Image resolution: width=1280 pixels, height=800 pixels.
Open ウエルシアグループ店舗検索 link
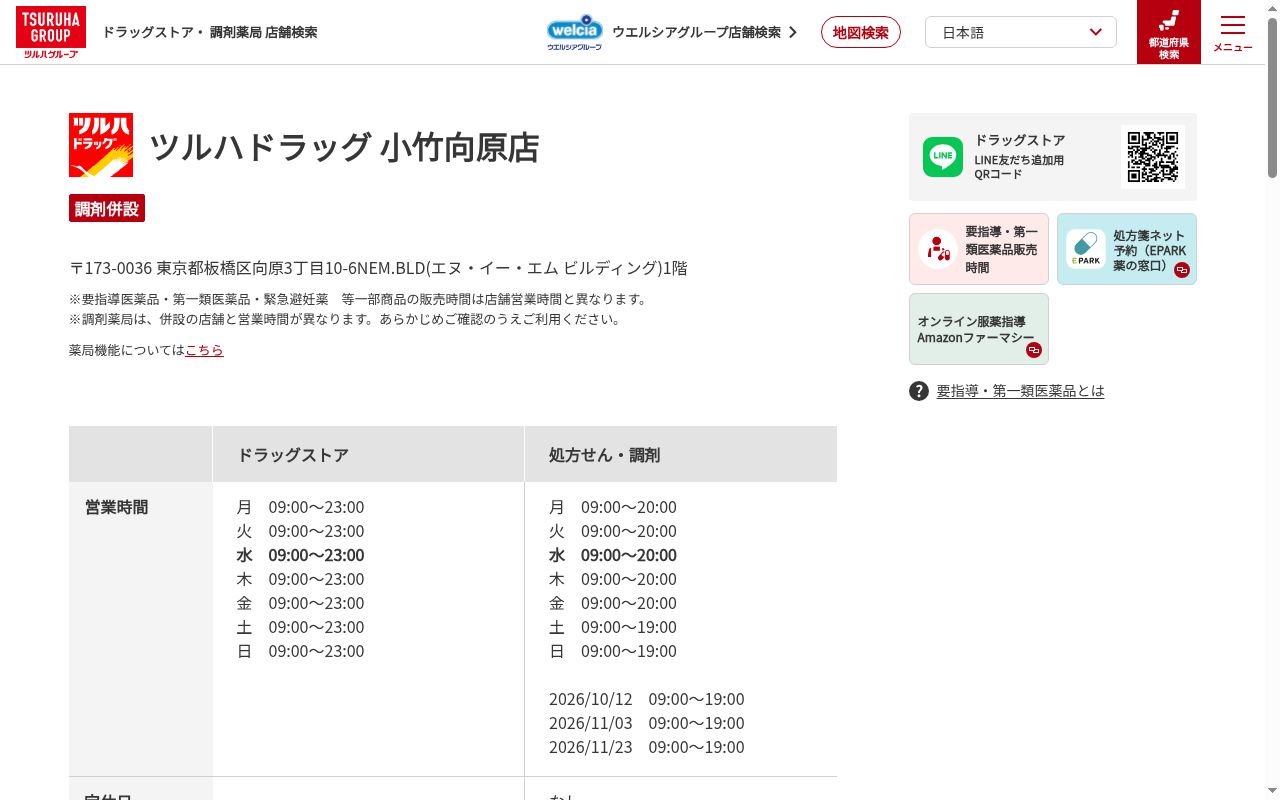[696, 32]
